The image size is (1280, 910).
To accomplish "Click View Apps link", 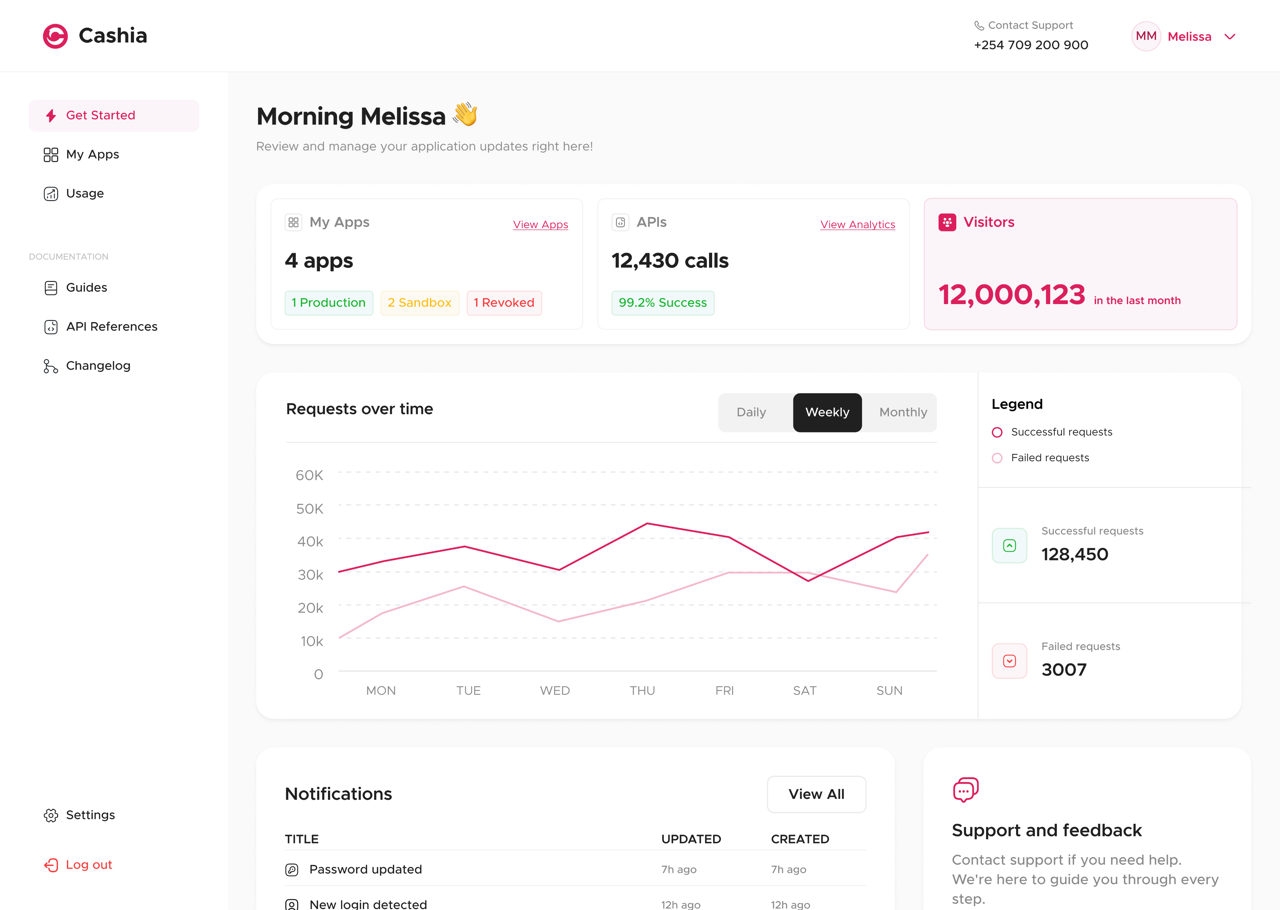I will (x=540, y=224).
